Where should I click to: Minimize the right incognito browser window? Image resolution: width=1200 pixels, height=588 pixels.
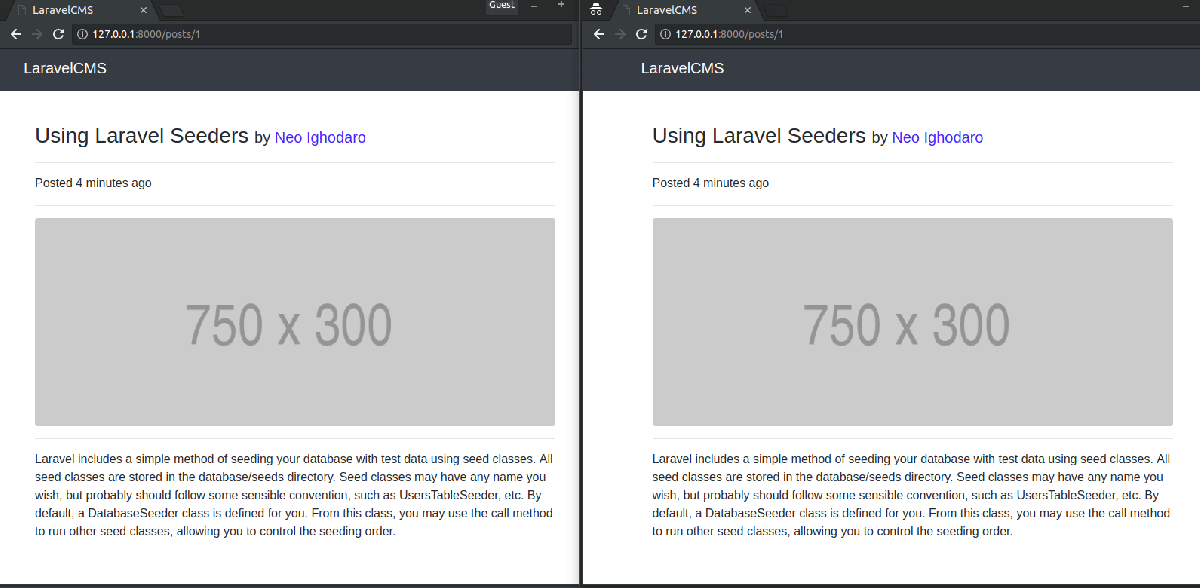click(1187, 6)
